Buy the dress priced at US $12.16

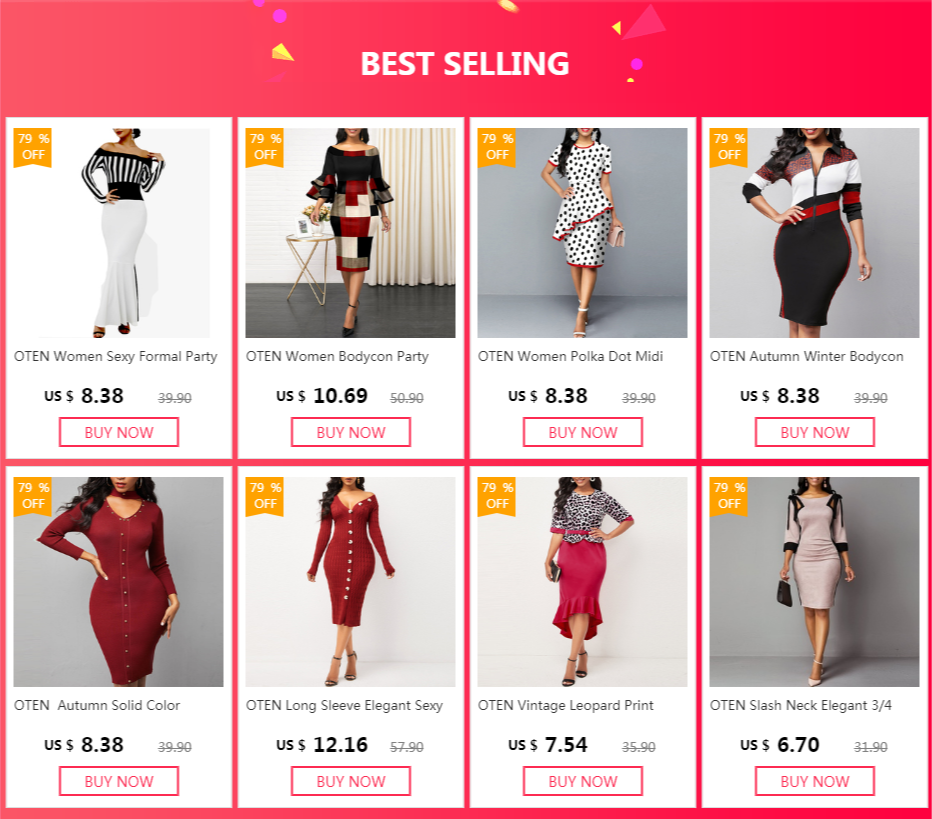351,781
